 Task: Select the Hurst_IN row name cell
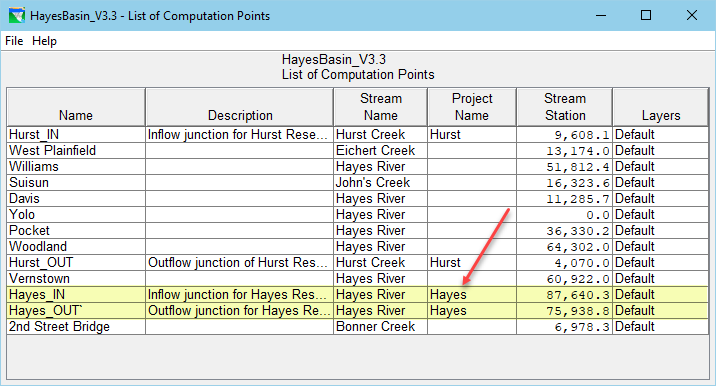tap(76, 135)
